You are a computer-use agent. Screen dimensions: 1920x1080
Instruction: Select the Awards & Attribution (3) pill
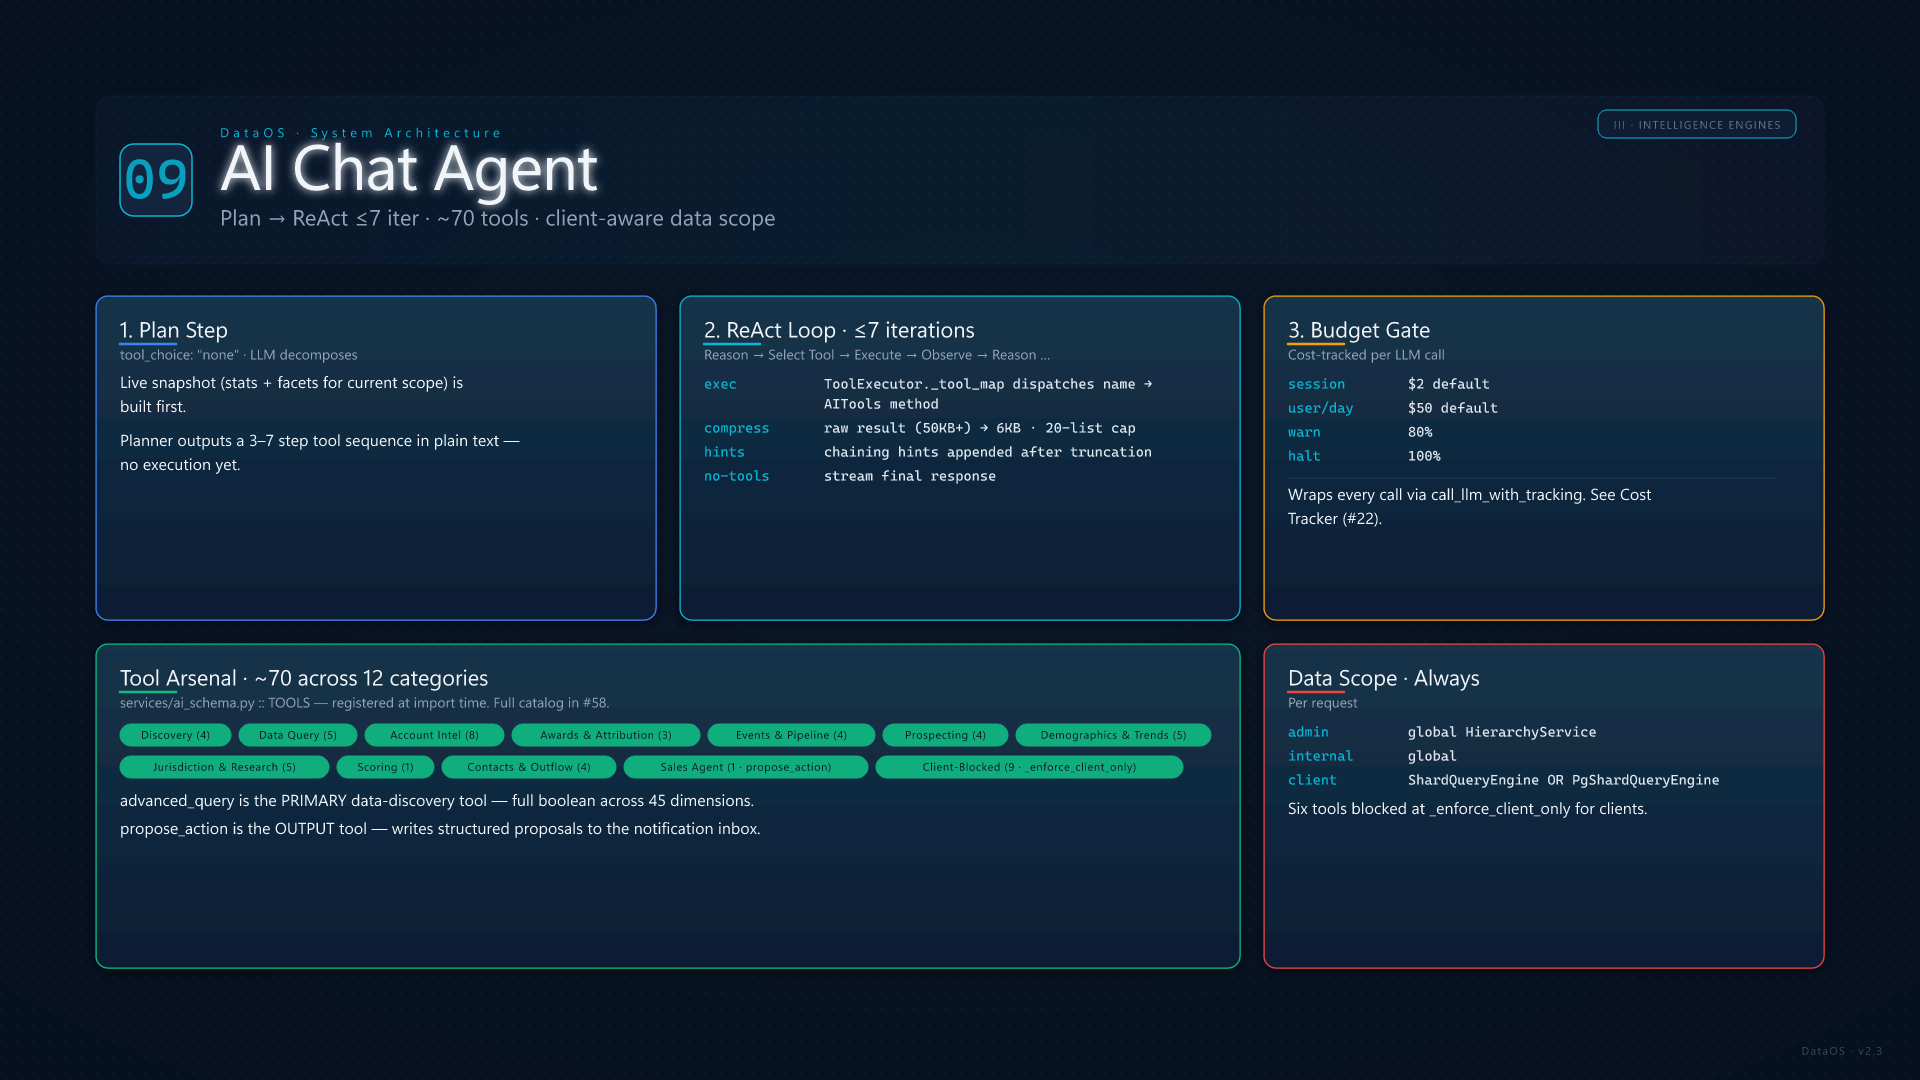tap(605, 735)
